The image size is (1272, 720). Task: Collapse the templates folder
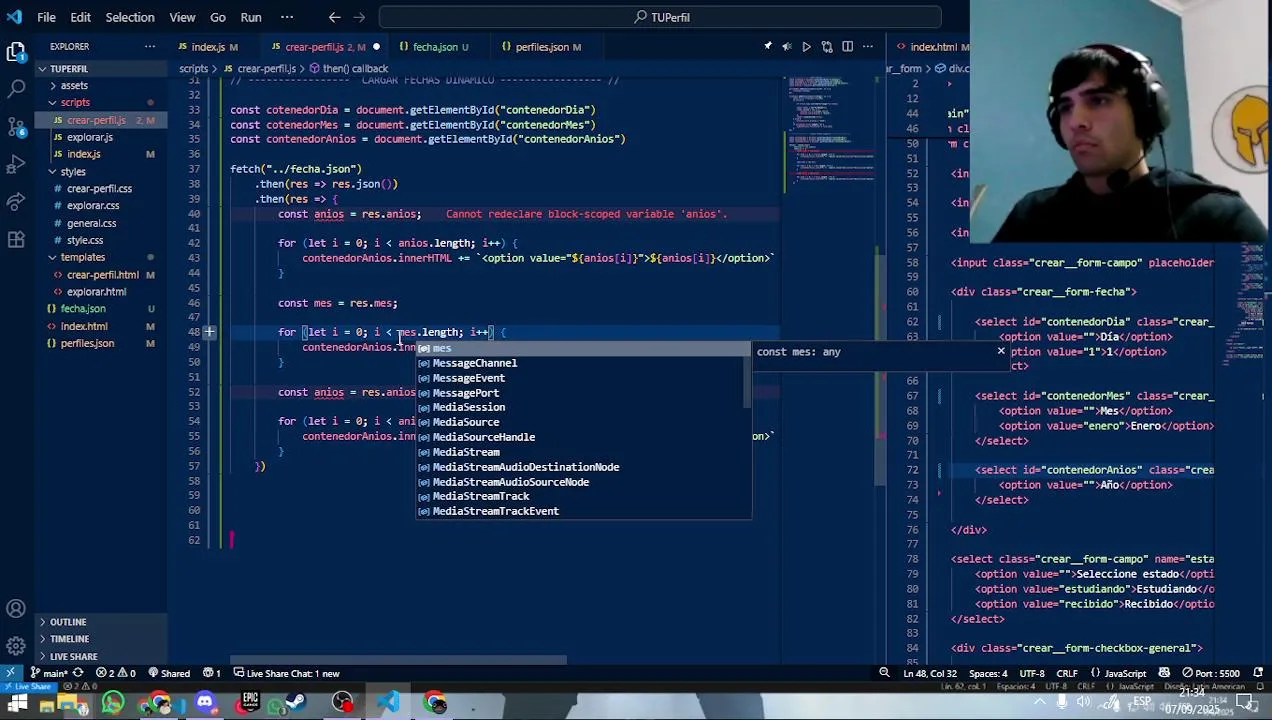pyautogui.click(x=82, y=257)
